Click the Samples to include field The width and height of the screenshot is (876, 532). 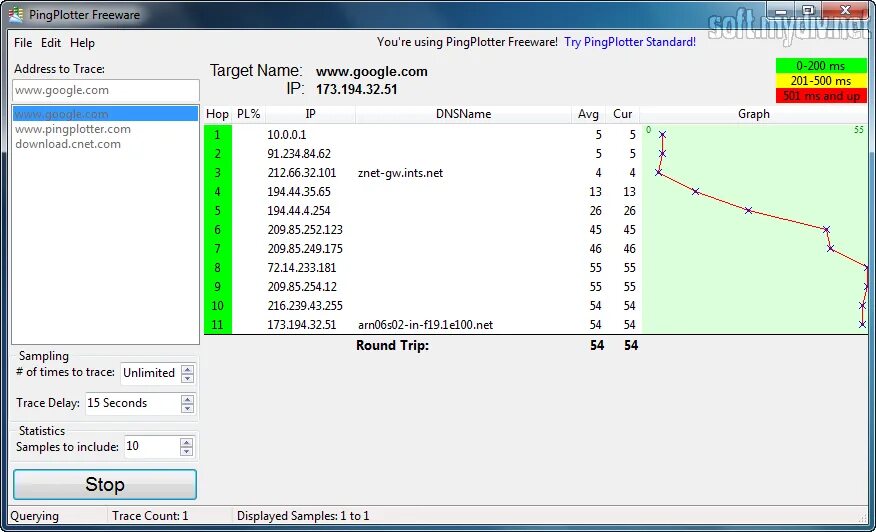[x=152, y=446]
